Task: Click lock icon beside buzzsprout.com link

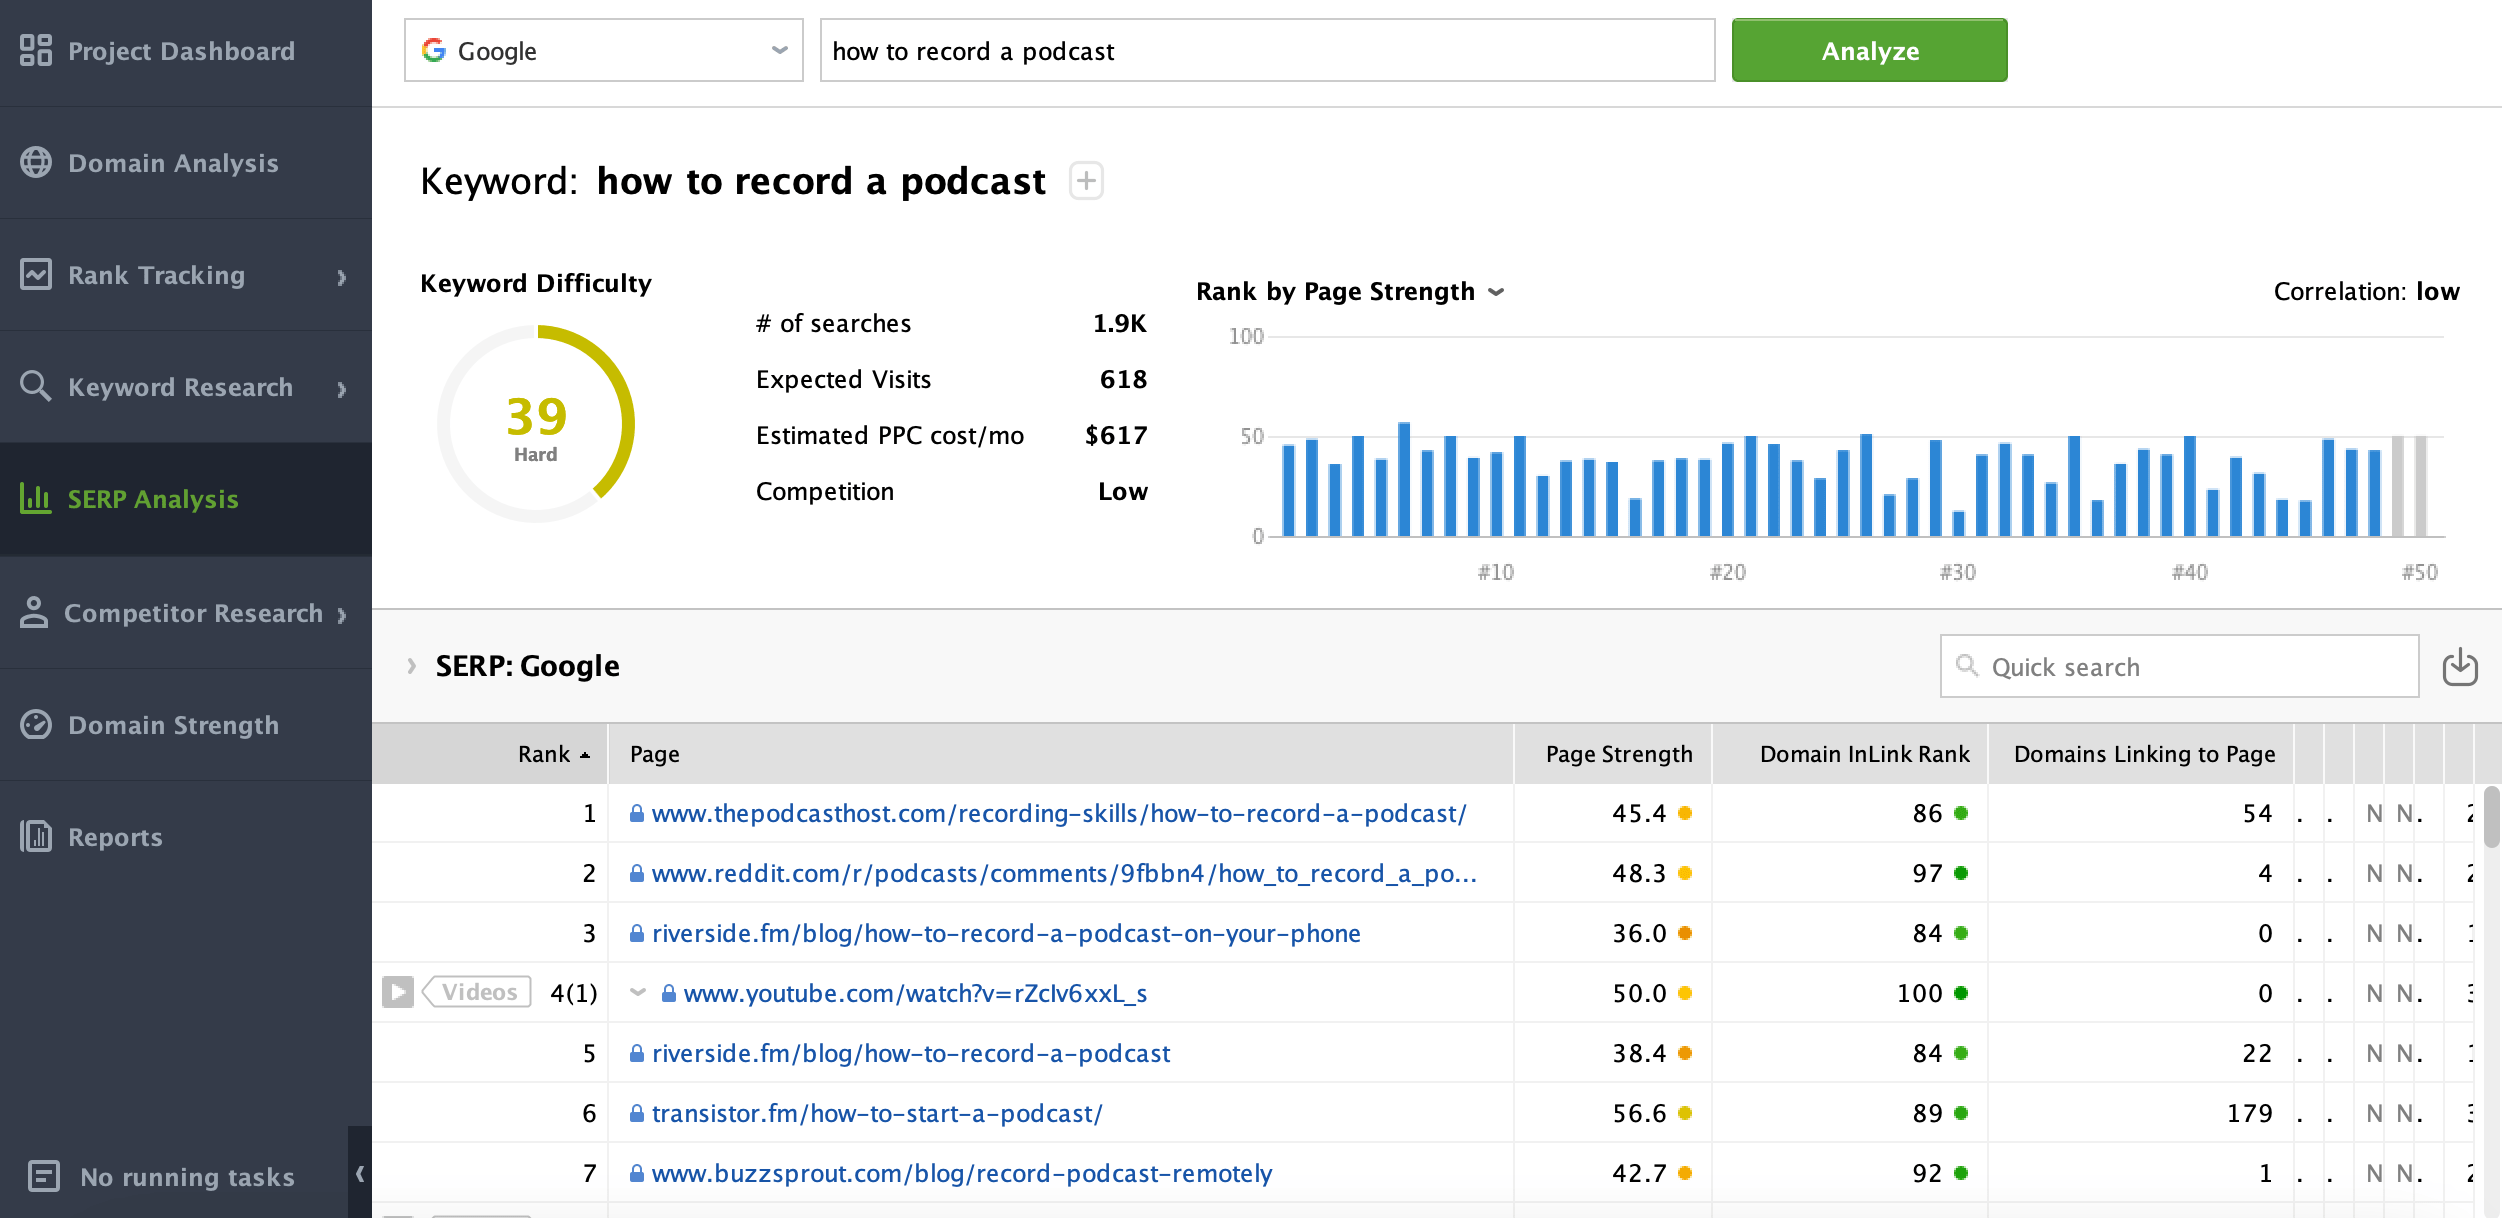Action: pos(637,1173)
